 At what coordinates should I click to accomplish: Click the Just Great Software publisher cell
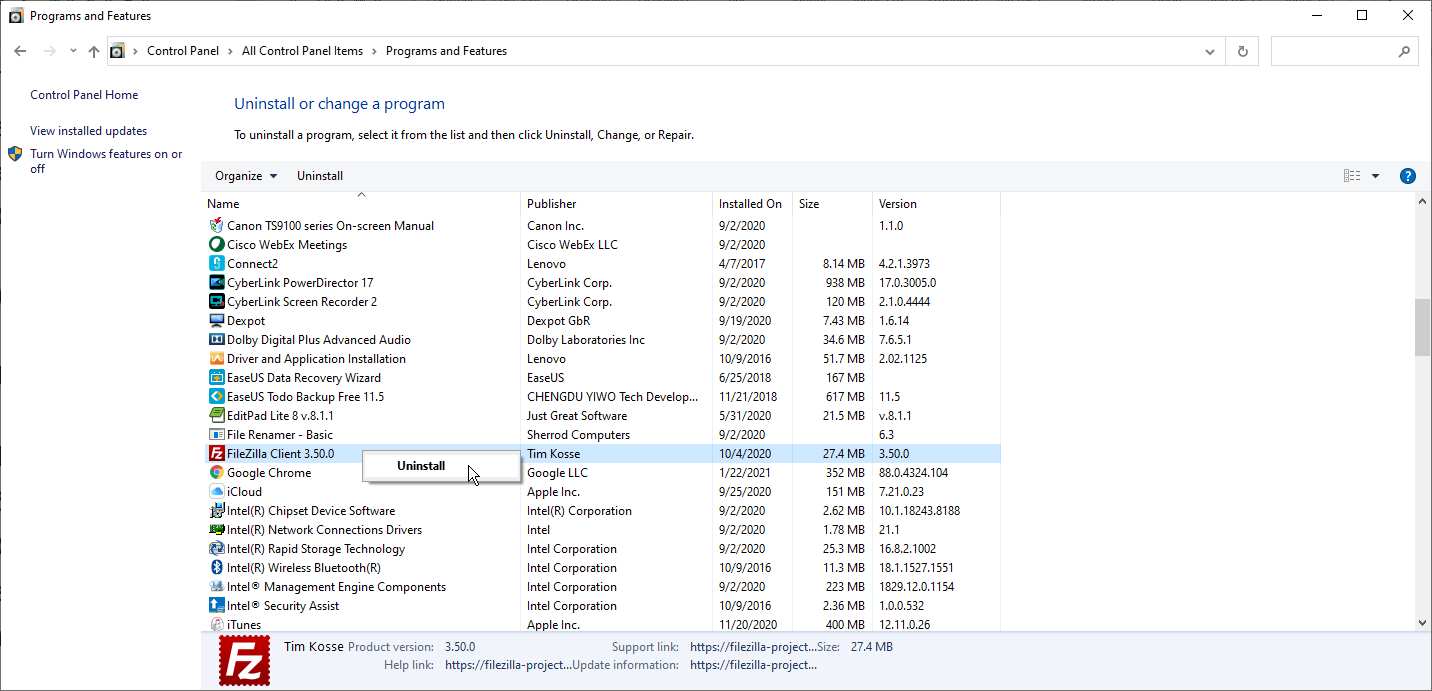point(577,416)
